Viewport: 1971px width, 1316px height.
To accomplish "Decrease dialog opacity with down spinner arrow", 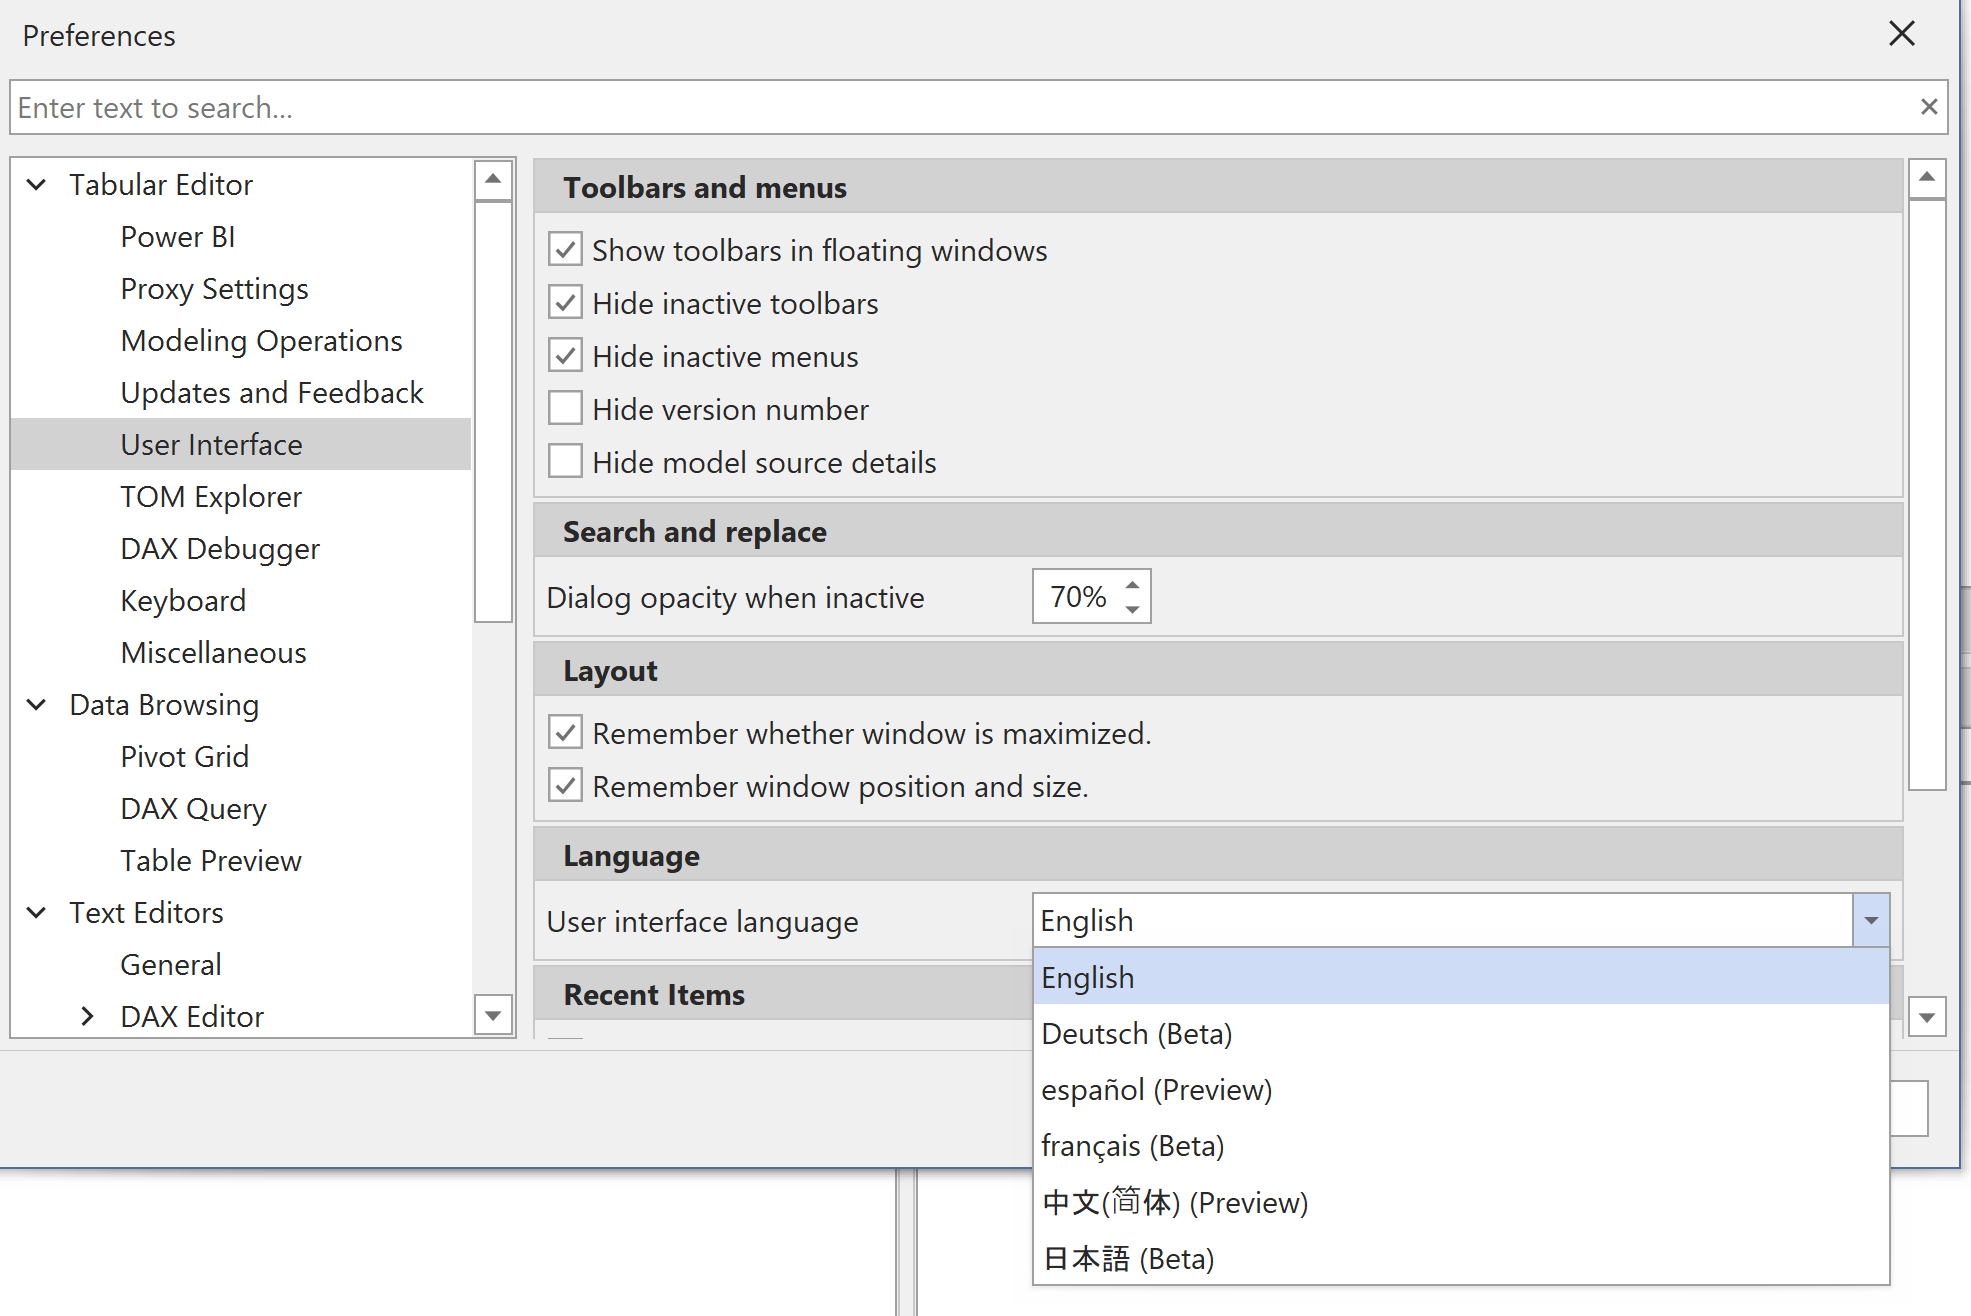I will pyautogui.click(x=1132, y=609).
